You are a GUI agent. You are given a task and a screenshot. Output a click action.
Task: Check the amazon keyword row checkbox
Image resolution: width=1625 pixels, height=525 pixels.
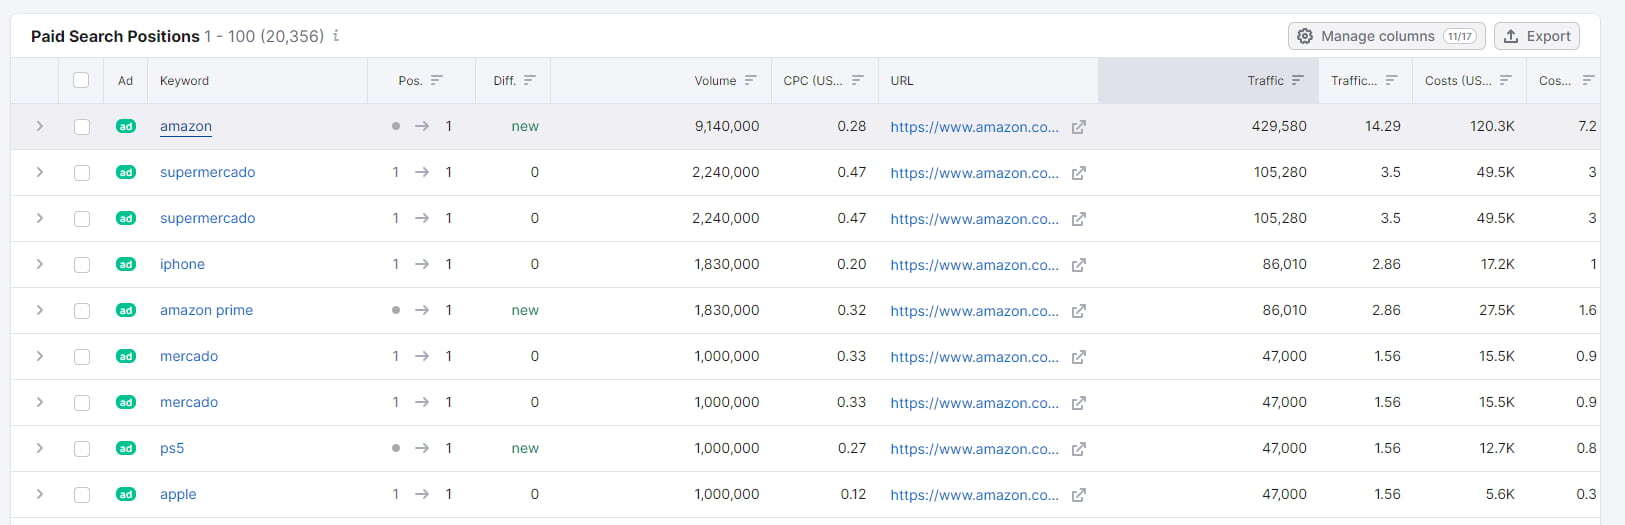tap(81, 127)
